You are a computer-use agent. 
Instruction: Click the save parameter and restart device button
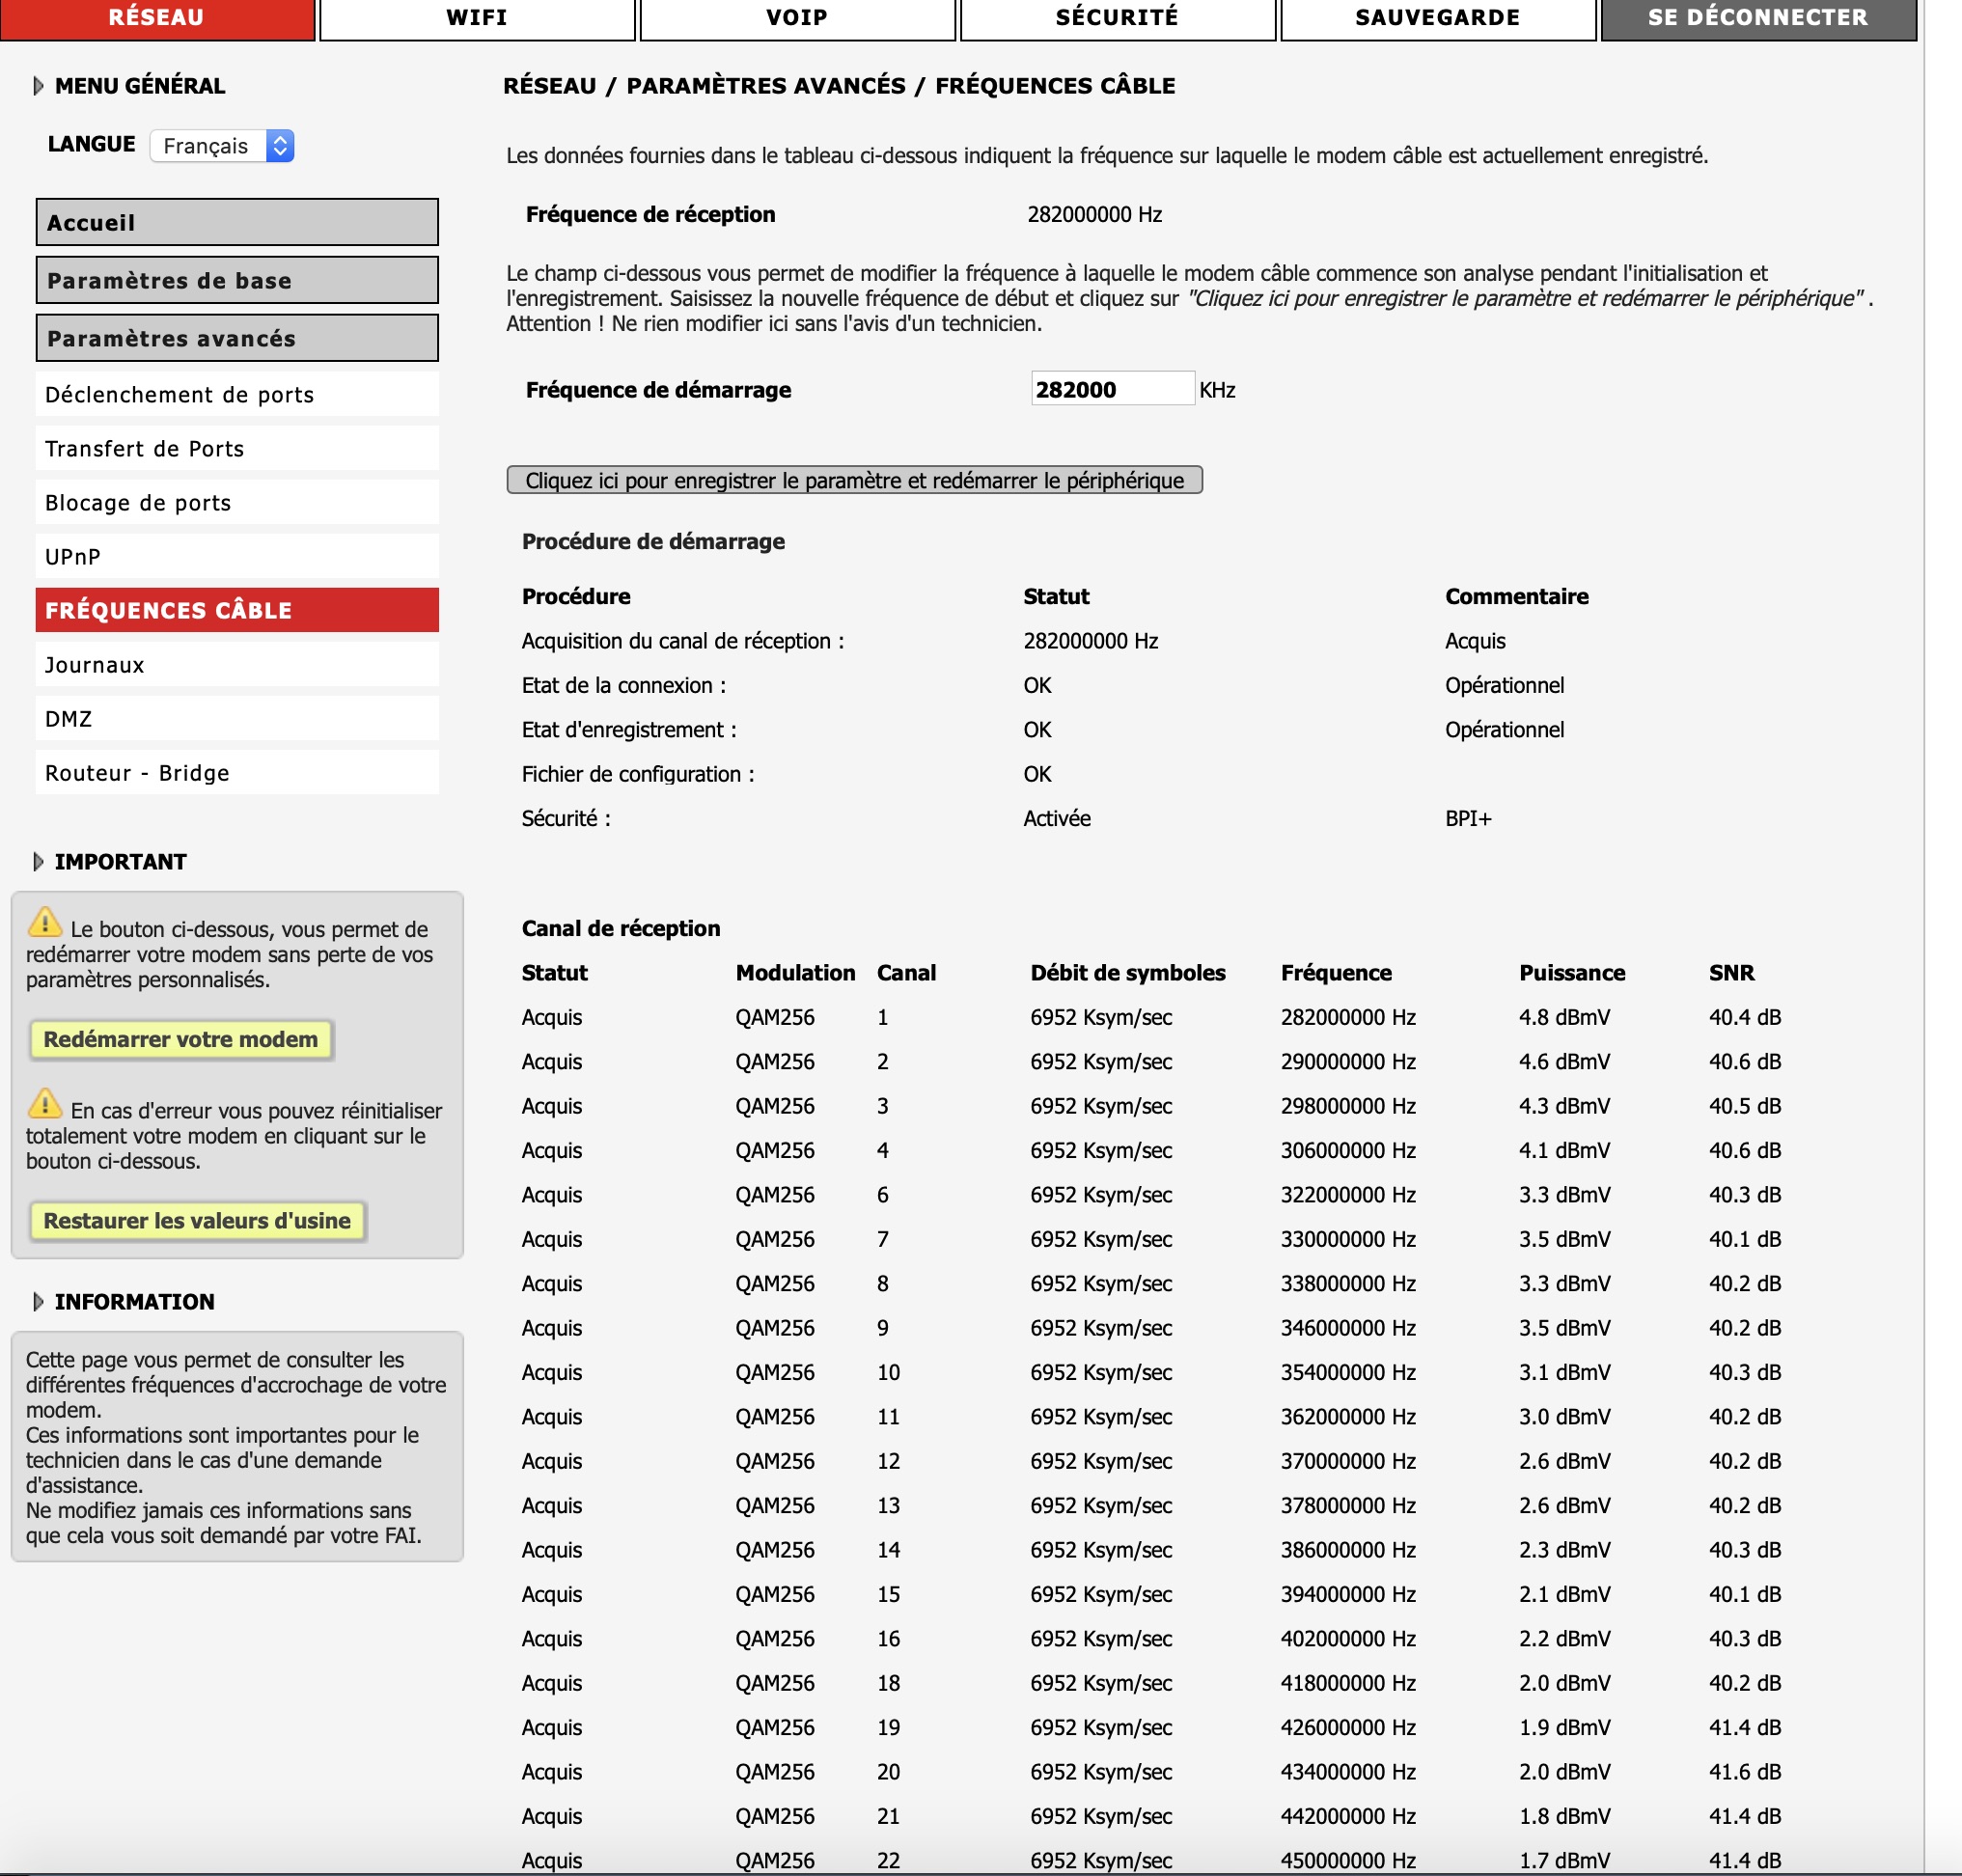tap(855, 481)
